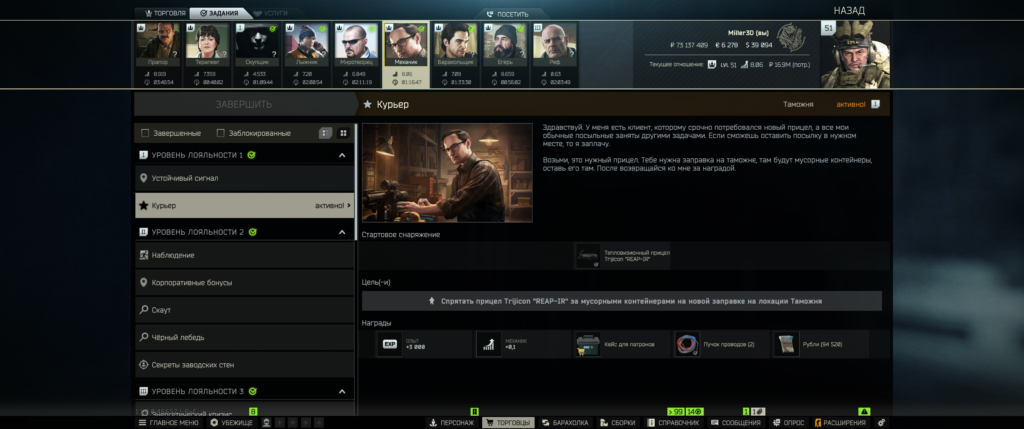Open СООБЩЕНИЯ messages
The image size is (1024, 429).
737,423
